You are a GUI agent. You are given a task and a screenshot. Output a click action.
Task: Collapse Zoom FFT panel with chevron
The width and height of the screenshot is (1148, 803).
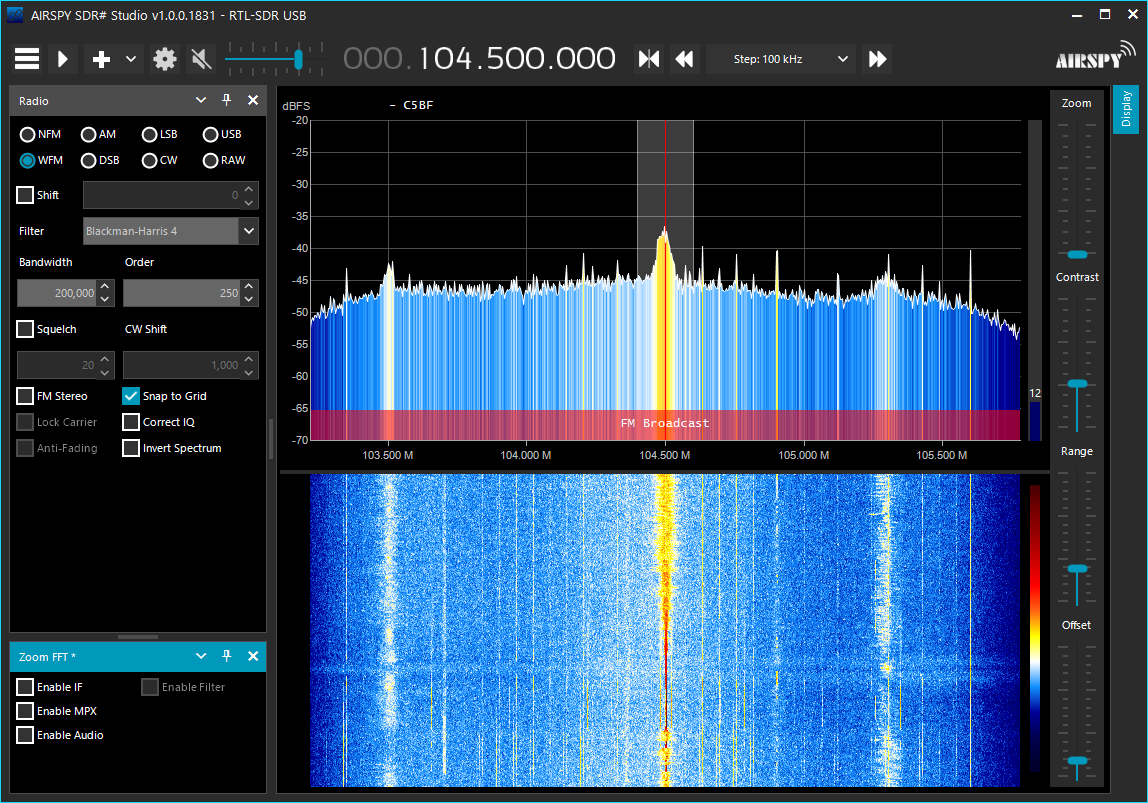pyautogui.click(x=201, y=656)
